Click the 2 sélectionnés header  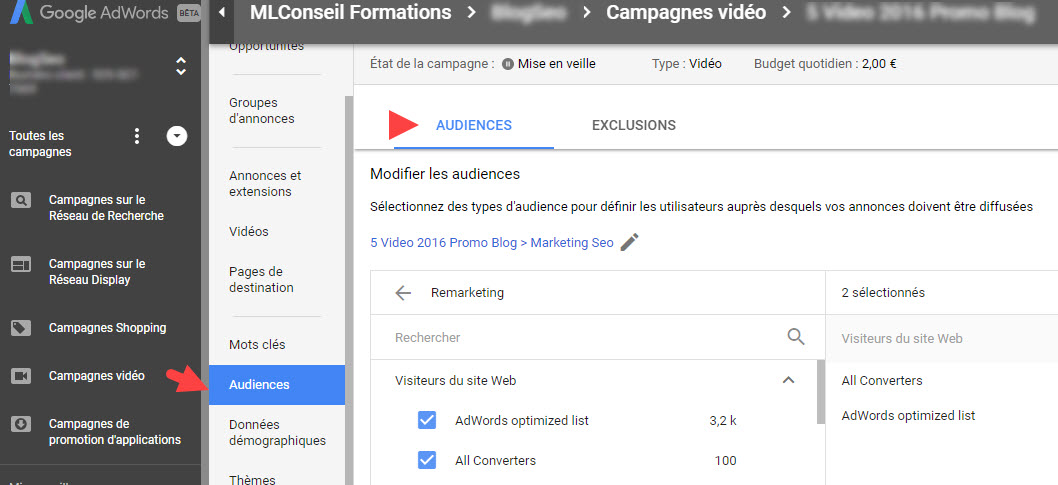pyautogui.click(x=883, y=293)
